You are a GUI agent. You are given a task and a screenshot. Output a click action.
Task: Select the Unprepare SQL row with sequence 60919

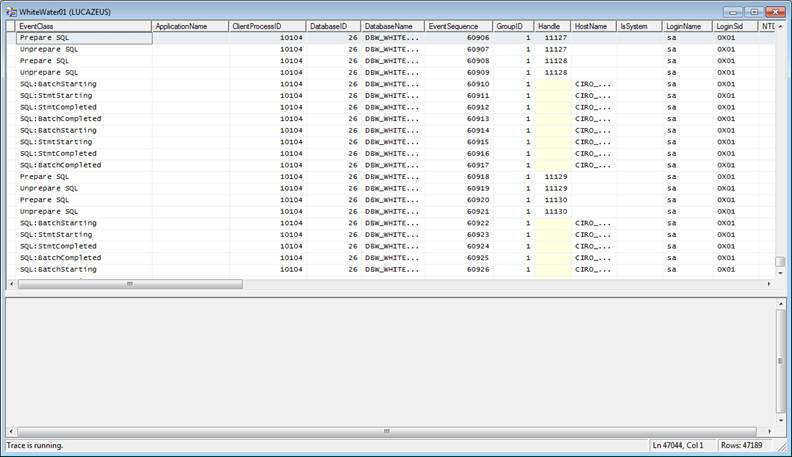390,189
